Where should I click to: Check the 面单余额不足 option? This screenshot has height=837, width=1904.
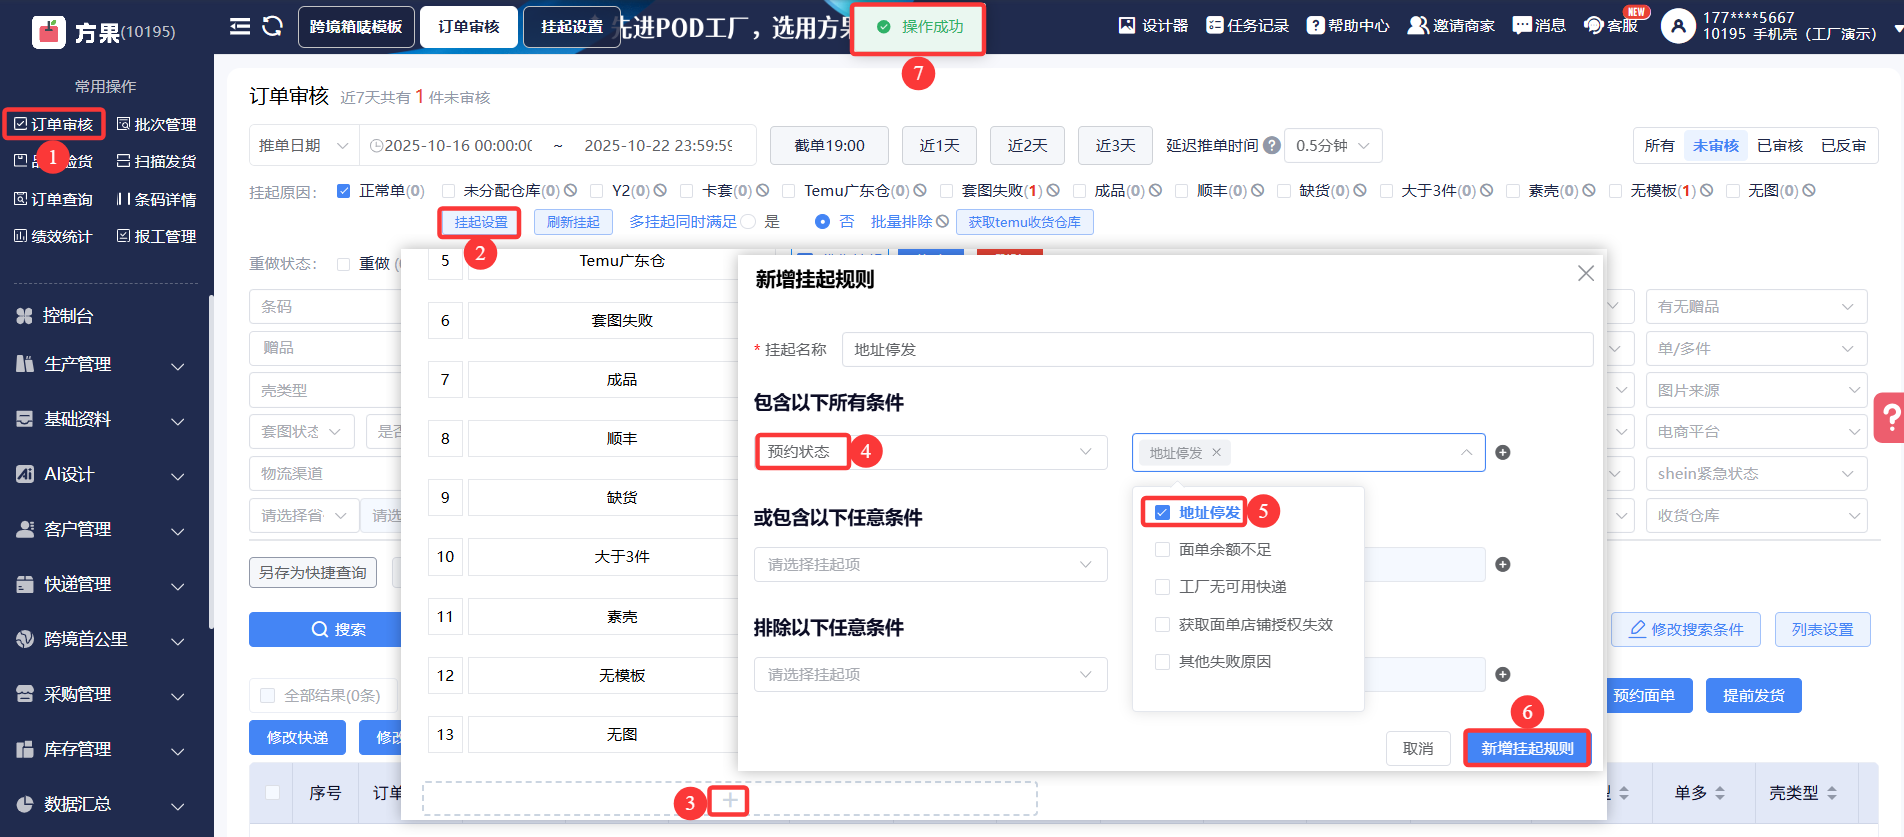[x=1162, y=550]
